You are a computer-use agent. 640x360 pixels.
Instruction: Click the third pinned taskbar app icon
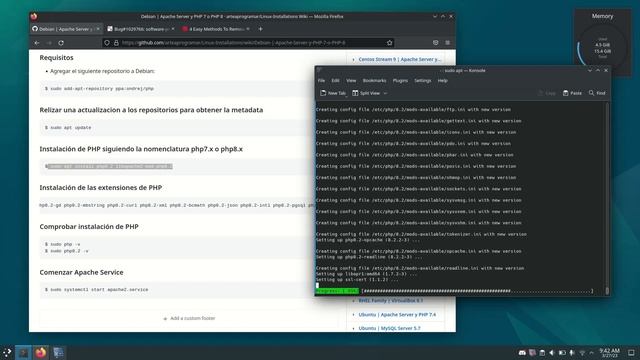tap(58, 353)
